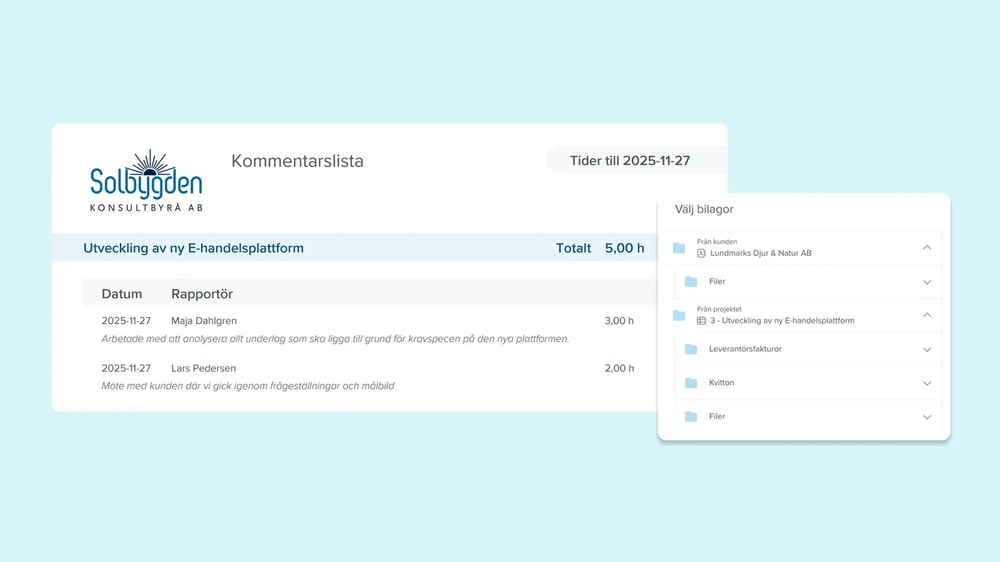
Task: Click the folder icon beside Leverantörsfakturor
Action: [691, 349]
